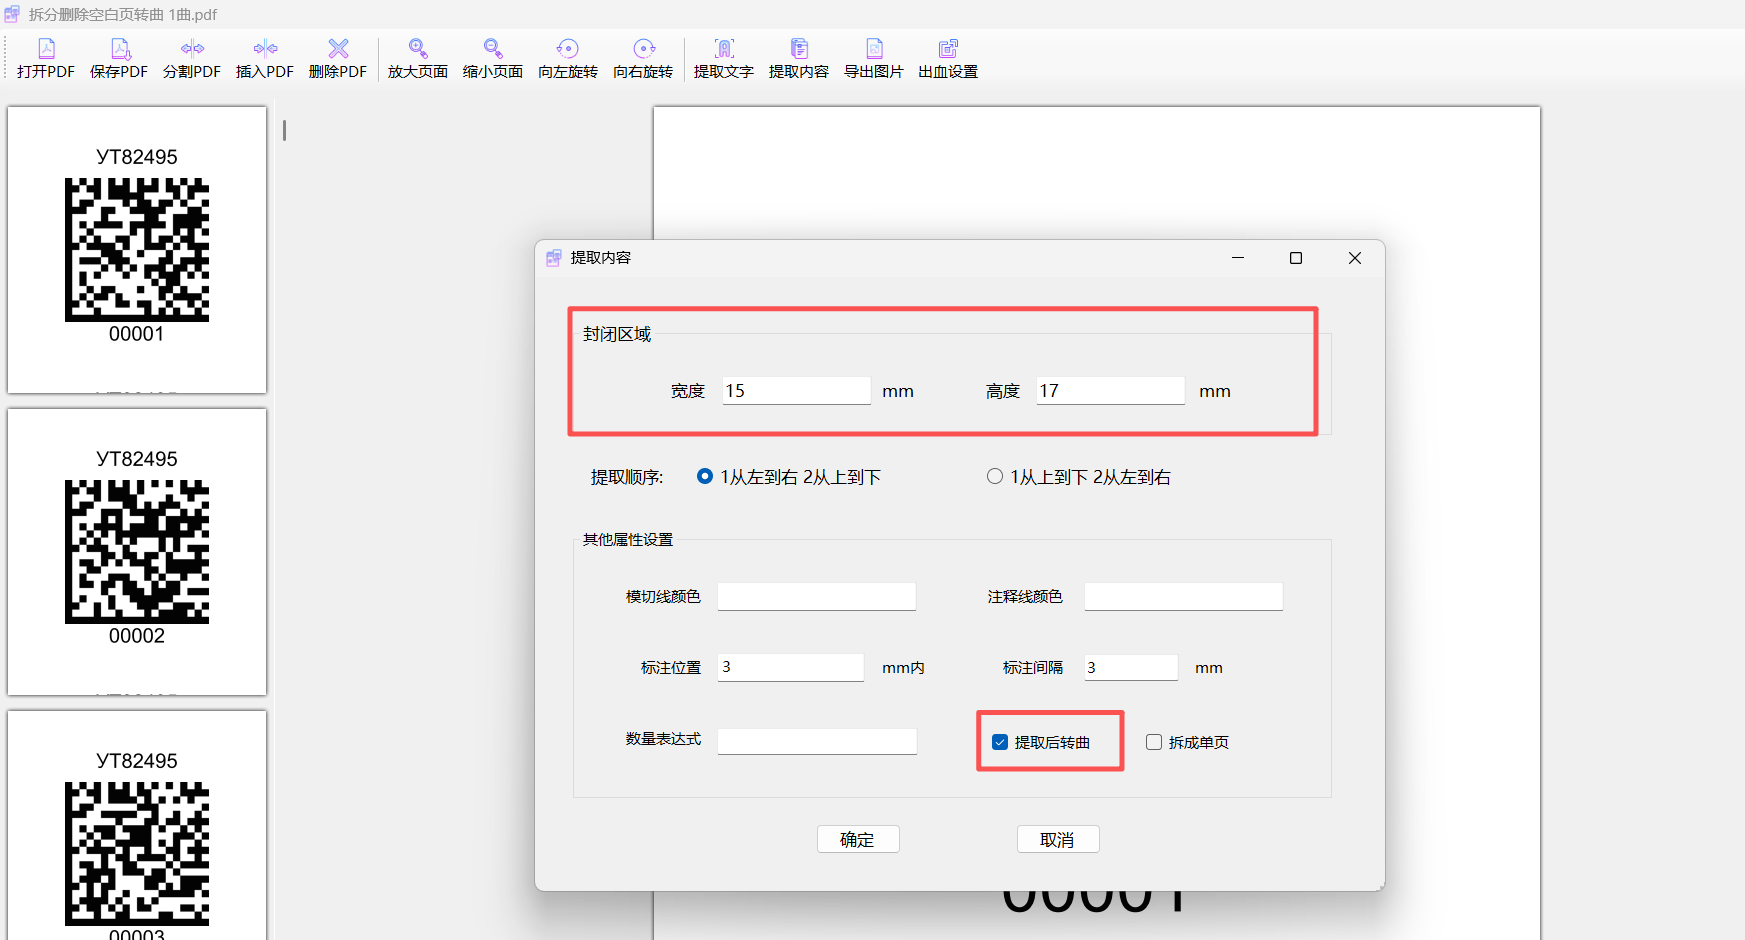The image size is (1745, 940).
Task: Minimize the 提取内容 dialog
Action: tap(1238, 258)
